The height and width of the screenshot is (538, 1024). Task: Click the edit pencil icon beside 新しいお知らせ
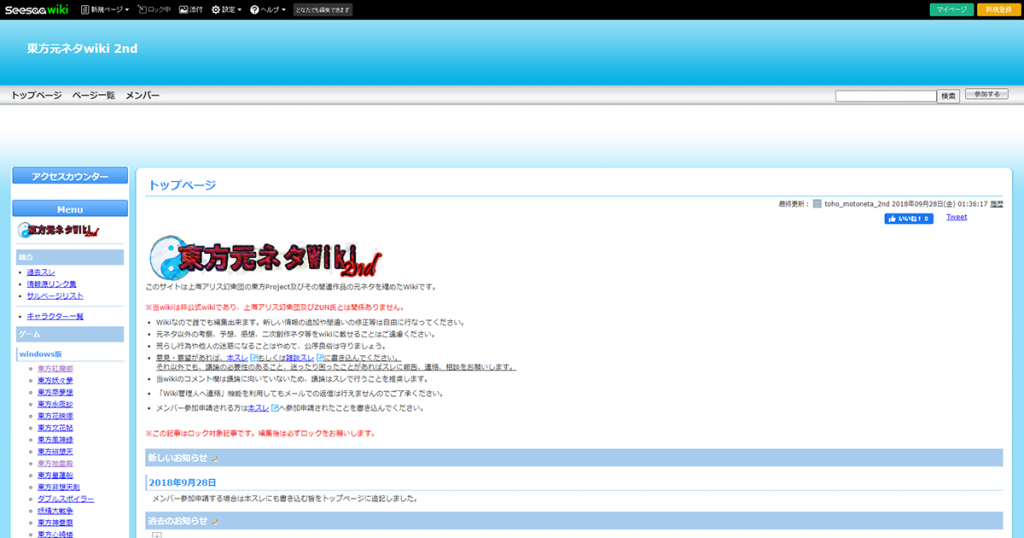tap(214, 458)
